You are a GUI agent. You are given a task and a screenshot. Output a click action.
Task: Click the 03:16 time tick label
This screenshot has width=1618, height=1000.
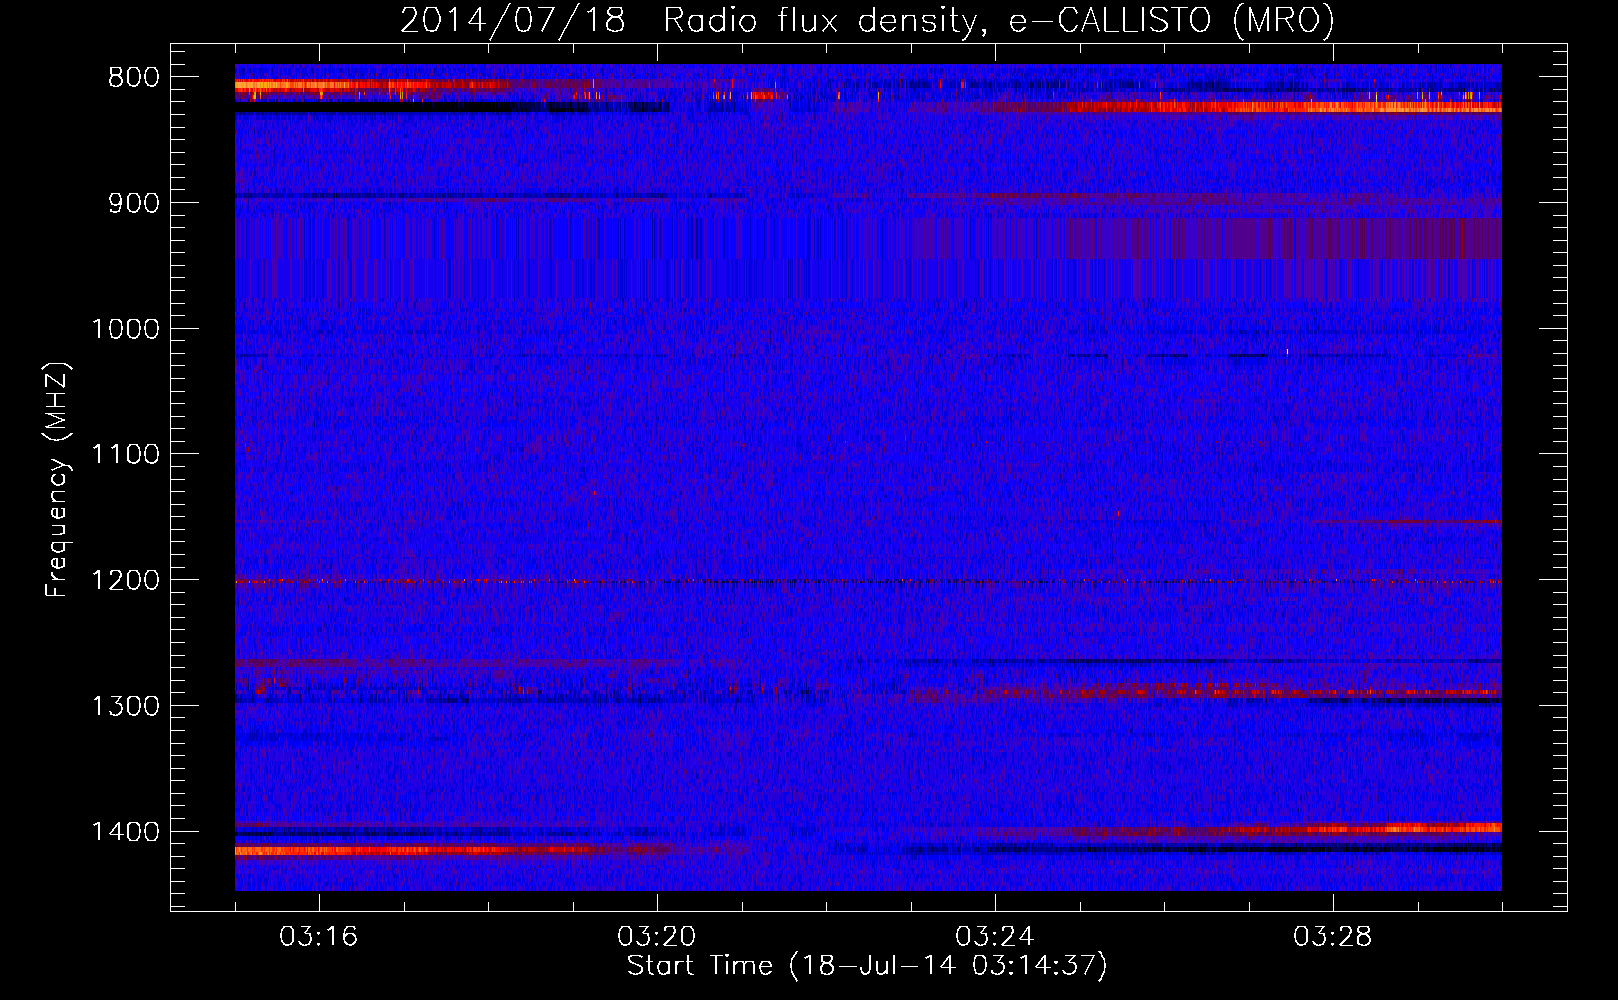click(x=319, y=937)
